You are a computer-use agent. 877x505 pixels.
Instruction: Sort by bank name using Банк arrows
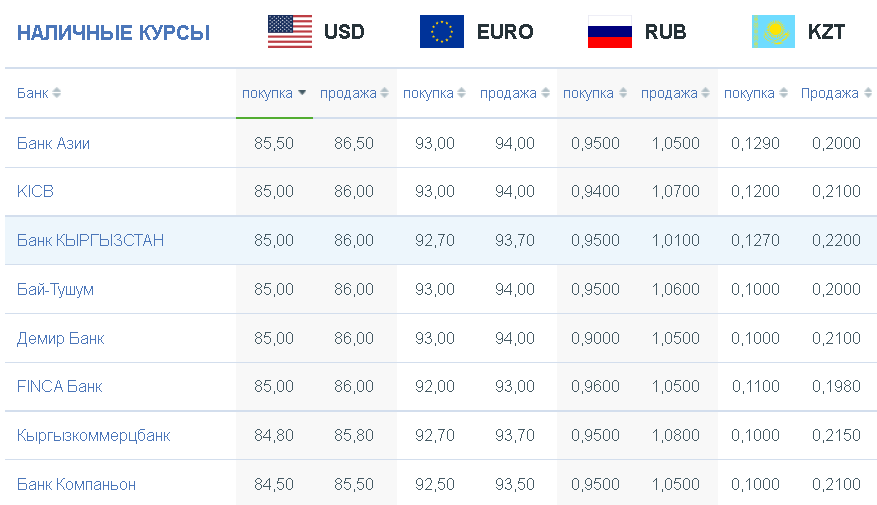click(56, 93)
